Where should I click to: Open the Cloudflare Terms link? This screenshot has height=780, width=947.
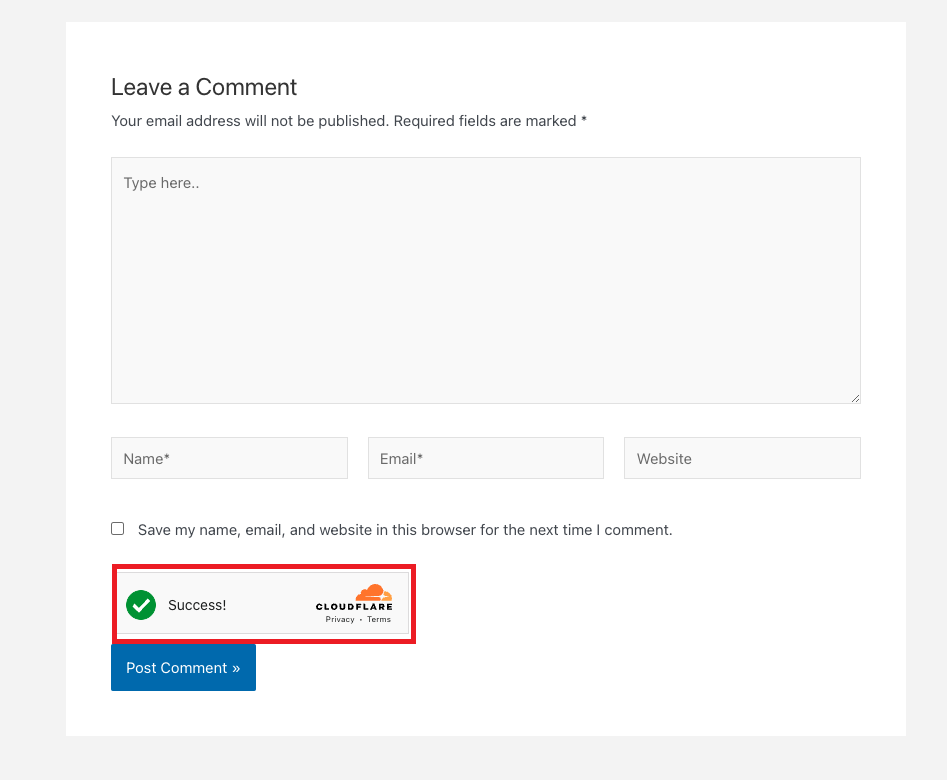click(x=379, y=619)
